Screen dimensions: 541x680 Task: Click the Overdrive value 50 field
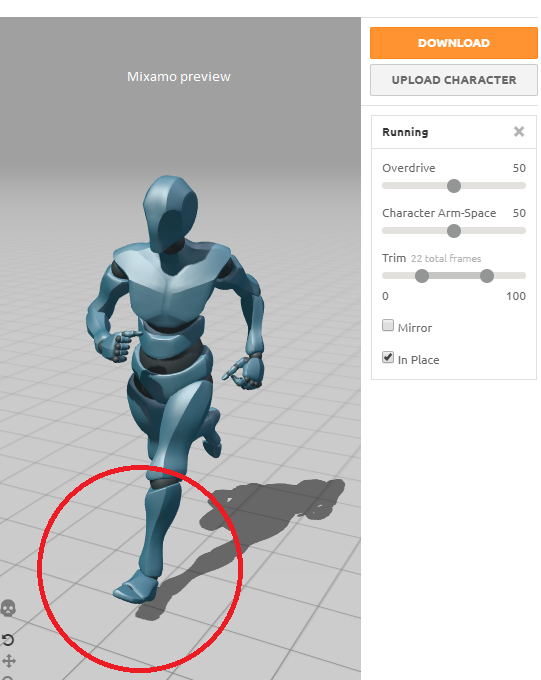click(x=519, y=168)
